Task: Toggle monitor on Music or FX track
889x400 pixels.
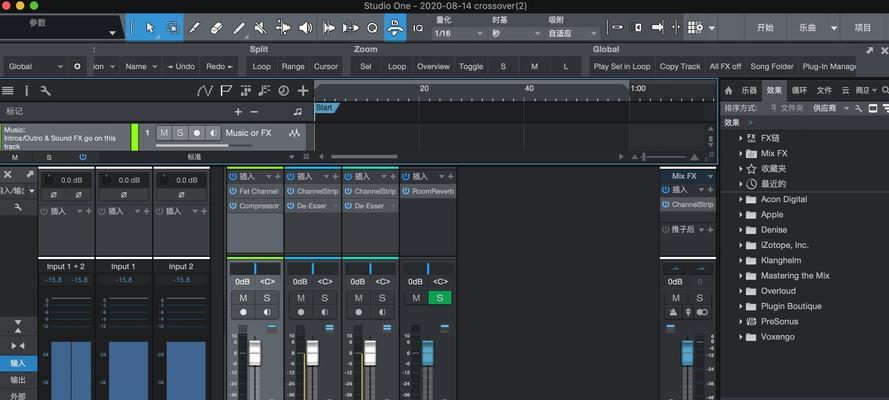Action: 213,133
